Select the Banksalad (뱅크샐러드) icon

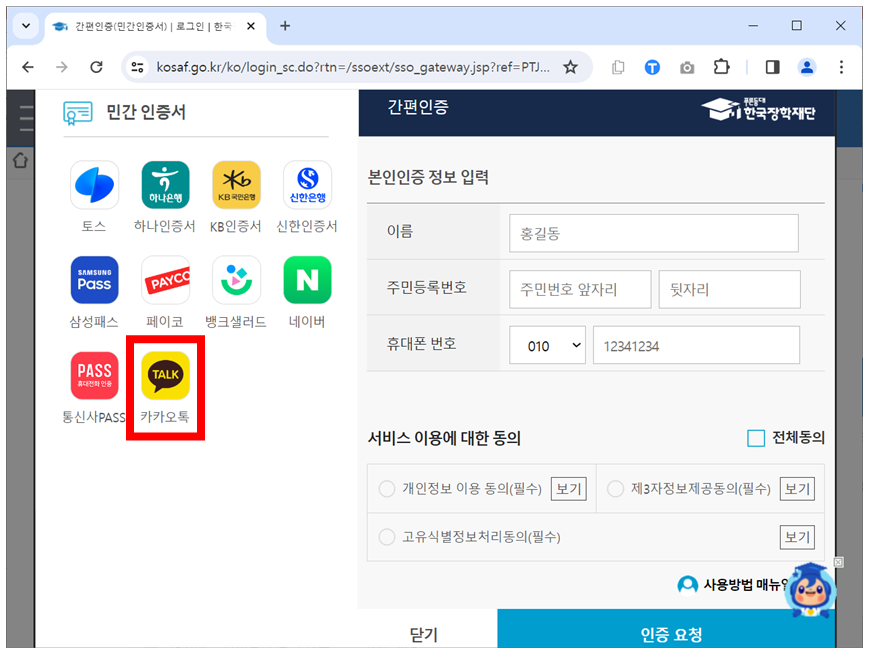pyautogui.click(x=236, y=280)
